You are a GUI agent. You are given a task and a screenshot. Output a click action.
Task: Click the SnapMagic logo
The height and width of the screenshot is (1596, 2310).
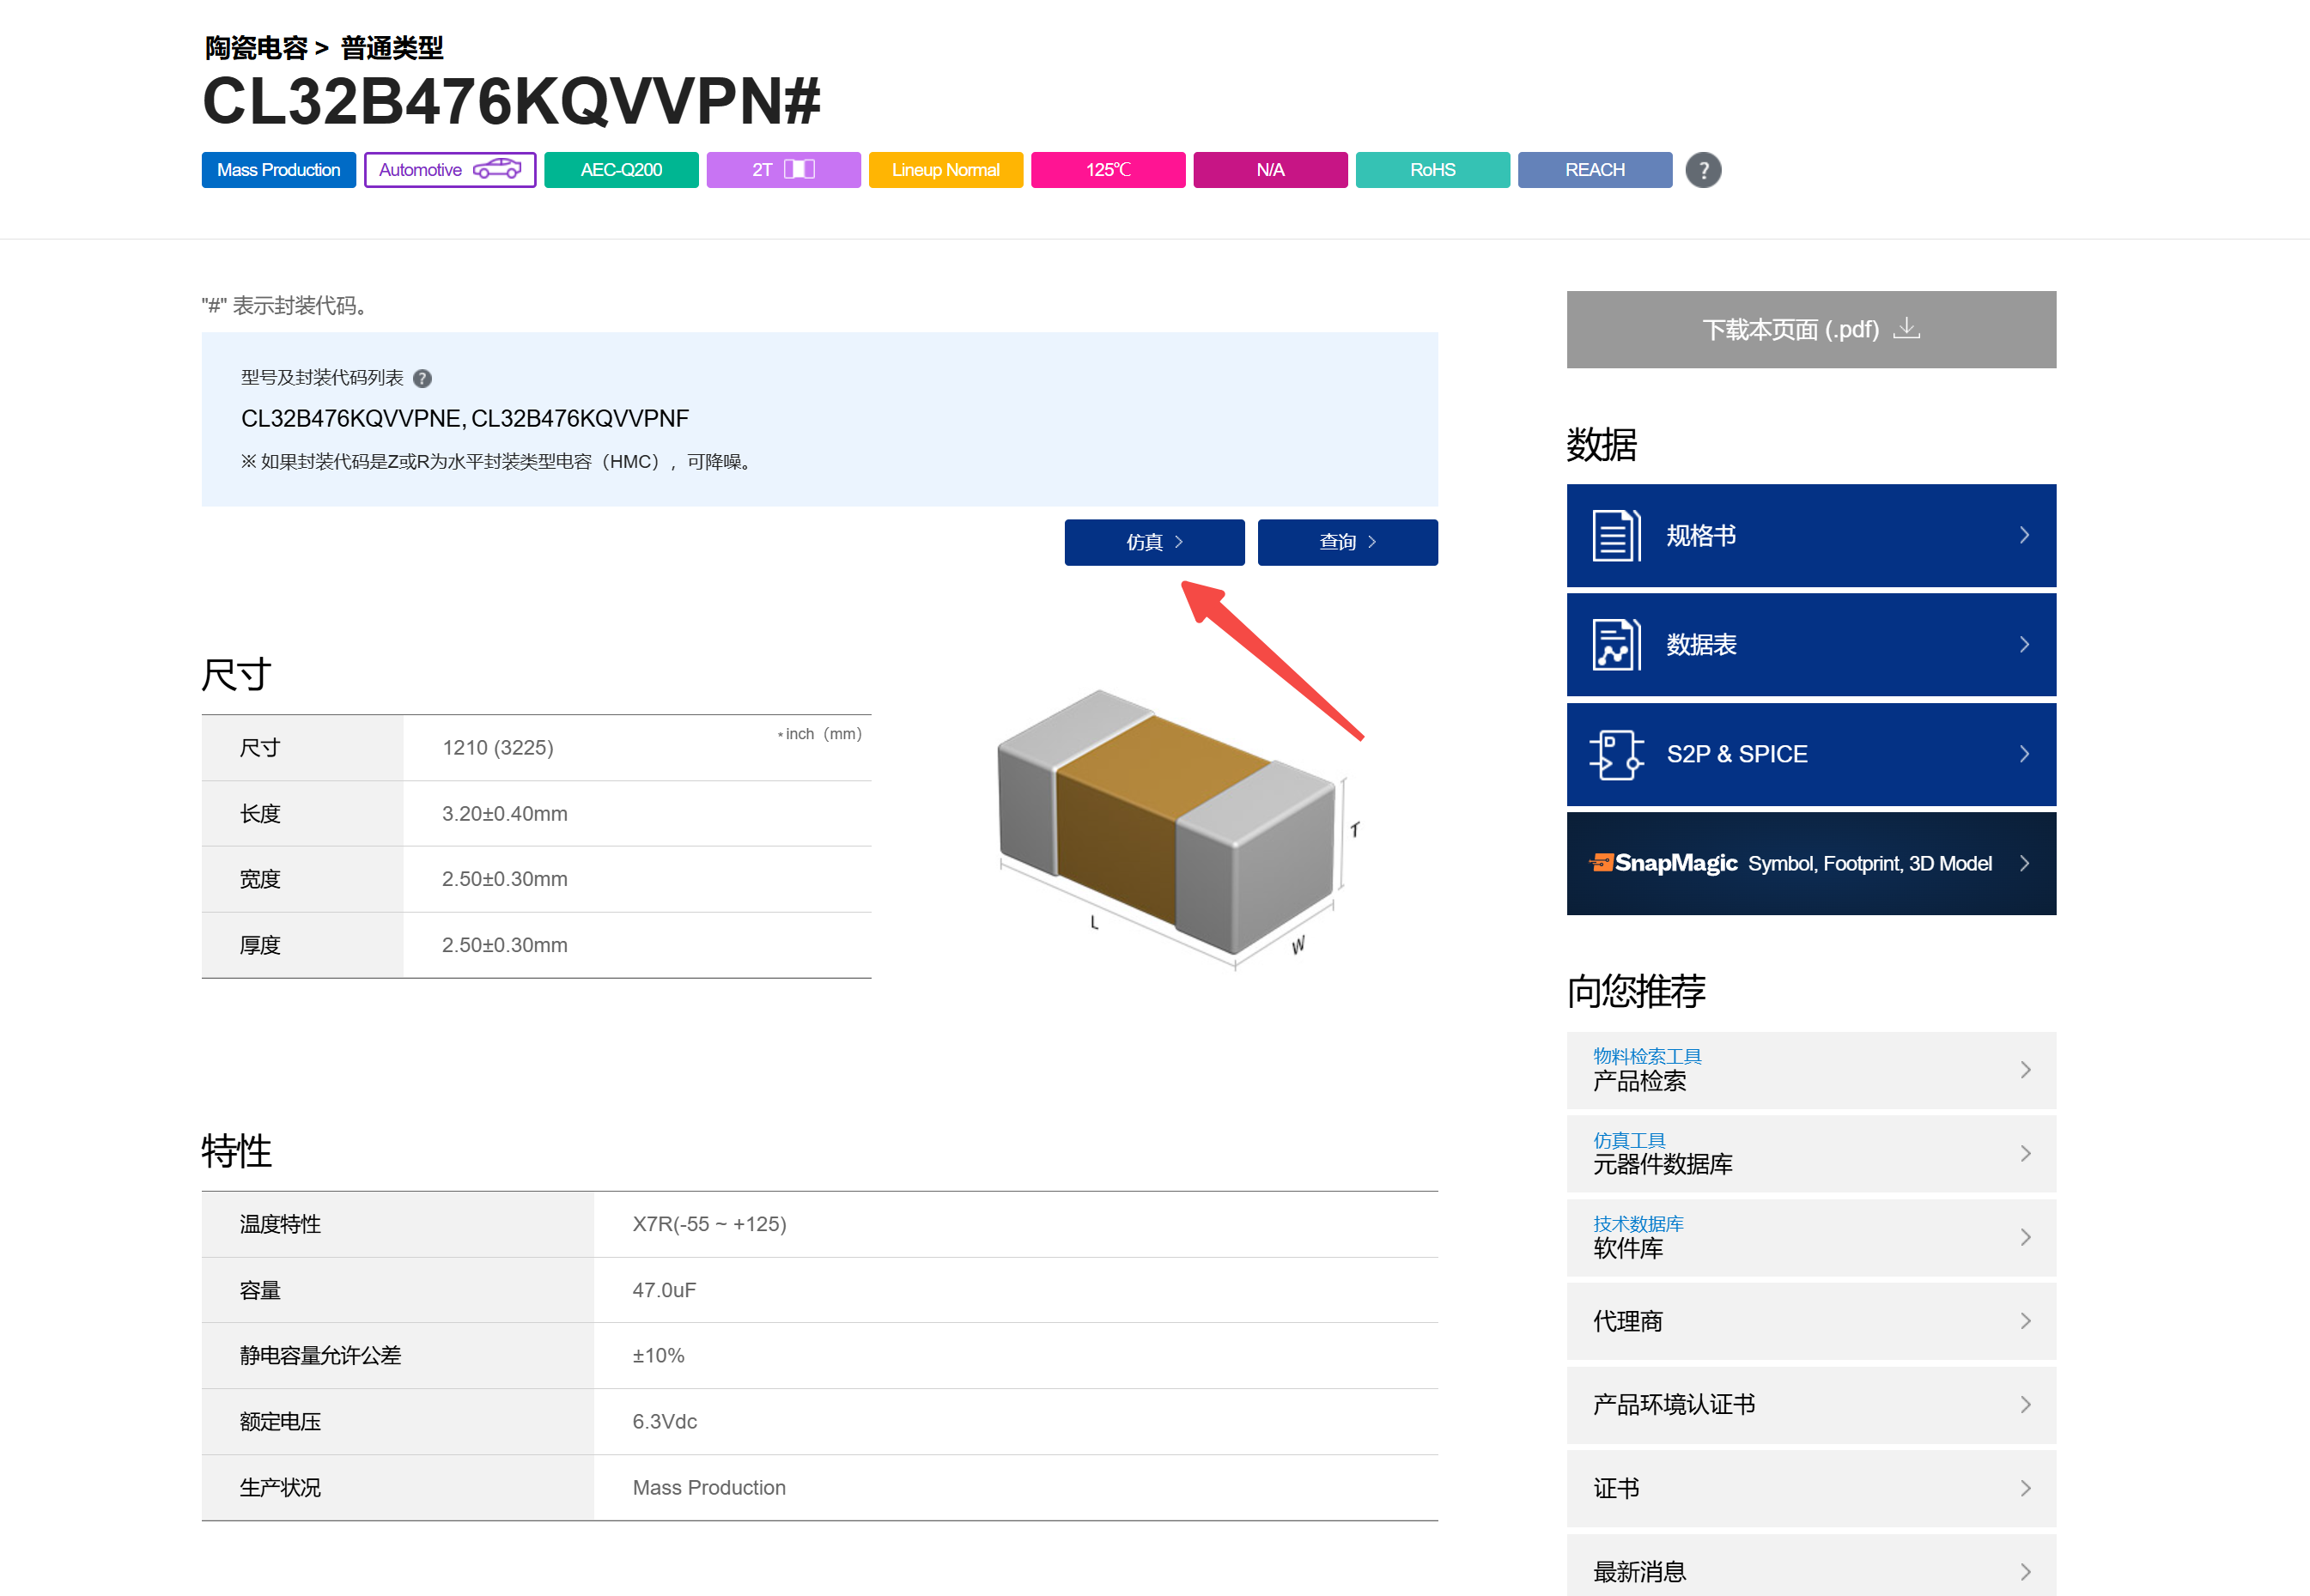1664,863
